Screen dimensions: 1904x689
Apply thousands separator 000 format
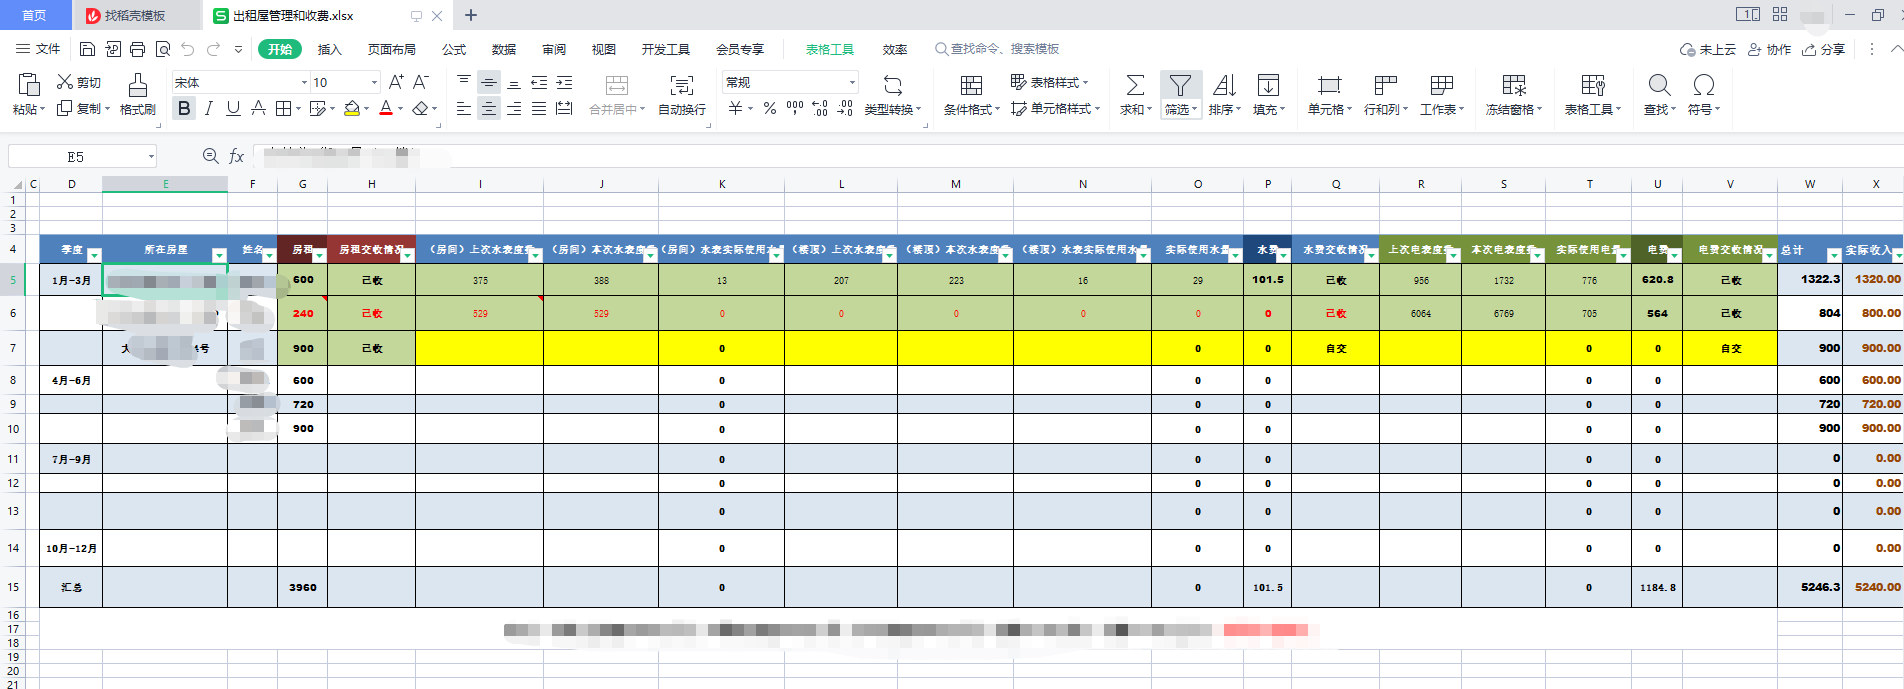click(795, 108)
